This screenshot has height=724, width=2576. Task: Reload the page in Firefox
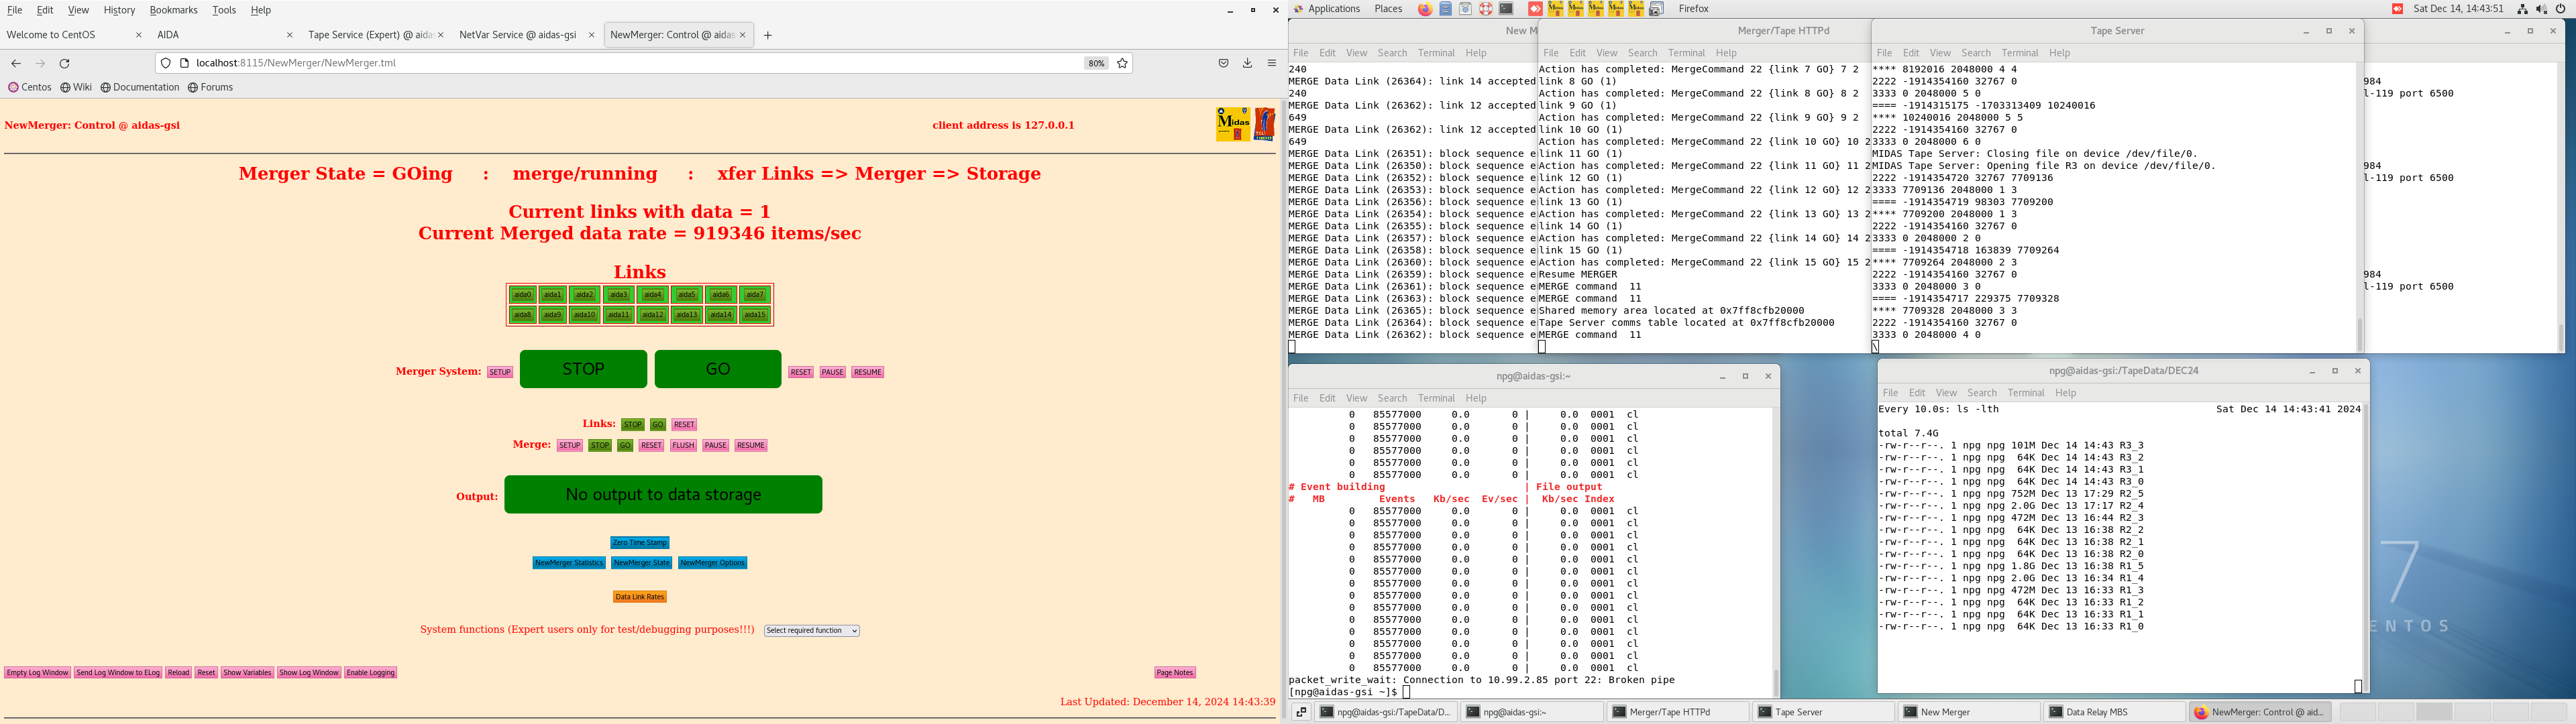(x=65, y=63)
